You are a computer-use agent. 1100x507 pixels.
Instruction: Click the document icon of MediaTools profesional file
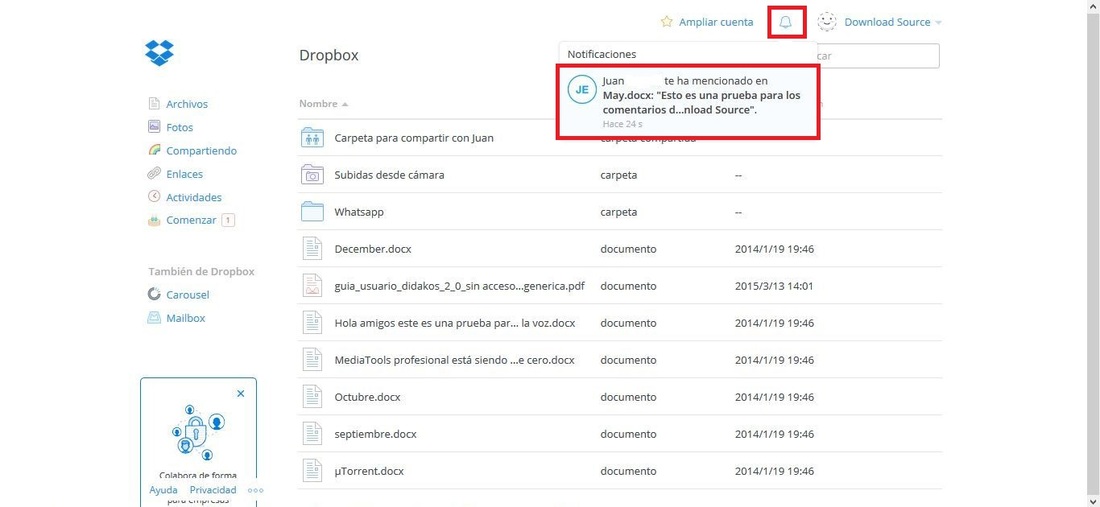(x=311, y=360)
